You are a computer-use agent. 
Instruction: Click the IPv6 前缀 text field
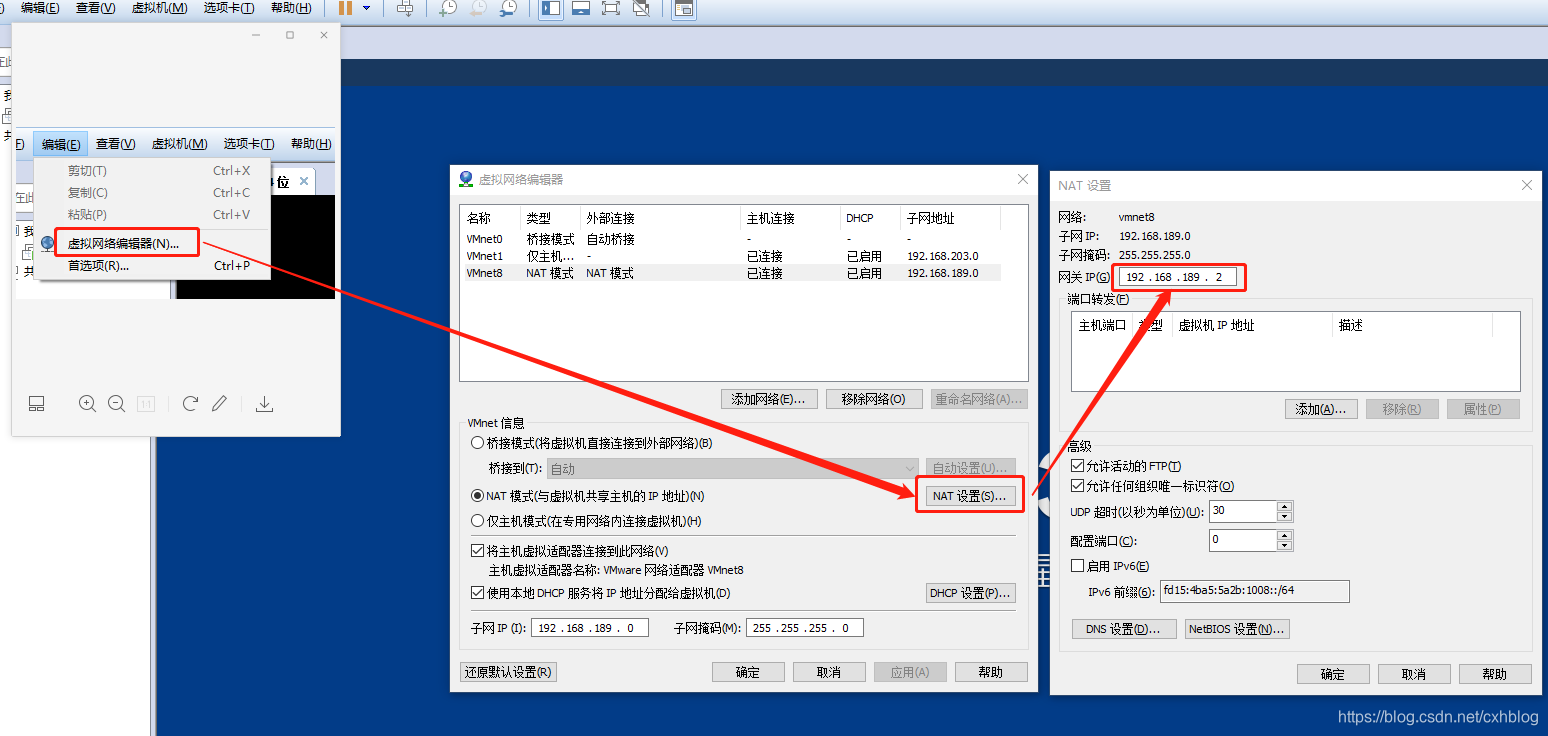[x=1255, y=591]
